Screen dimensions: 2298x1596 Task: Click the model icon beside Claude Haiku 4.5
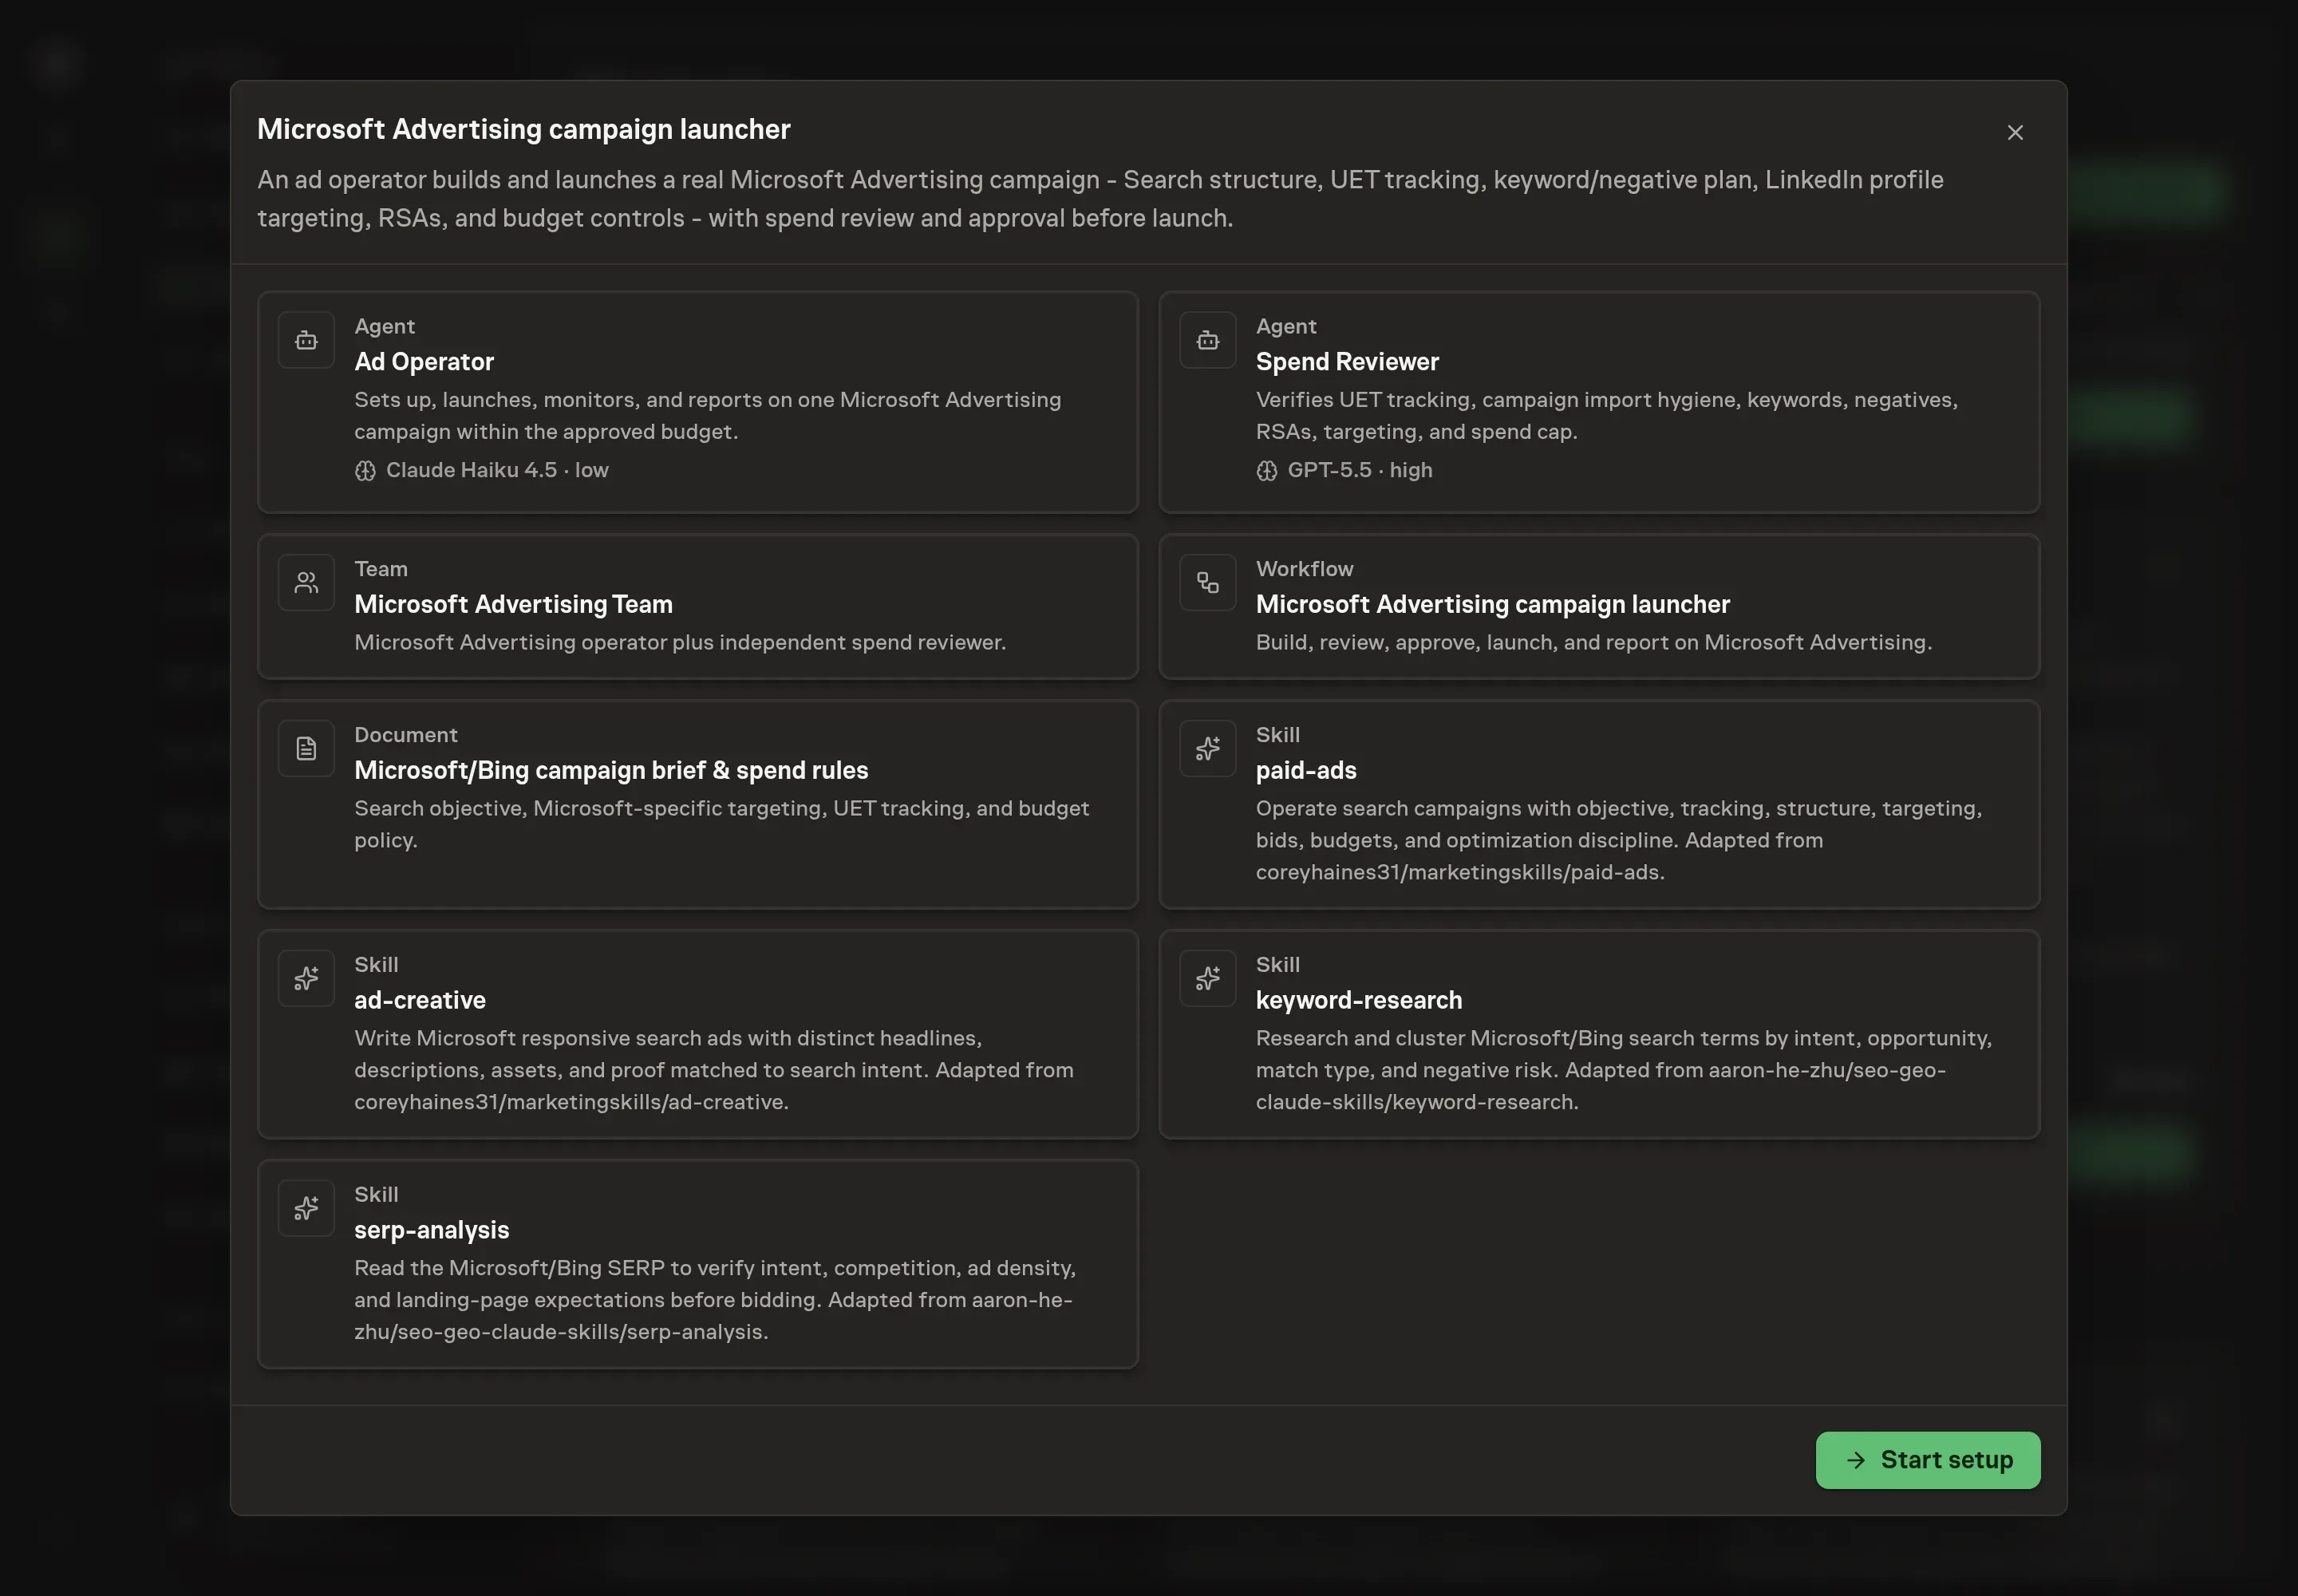pyautogui.click(x=365, y=471)
